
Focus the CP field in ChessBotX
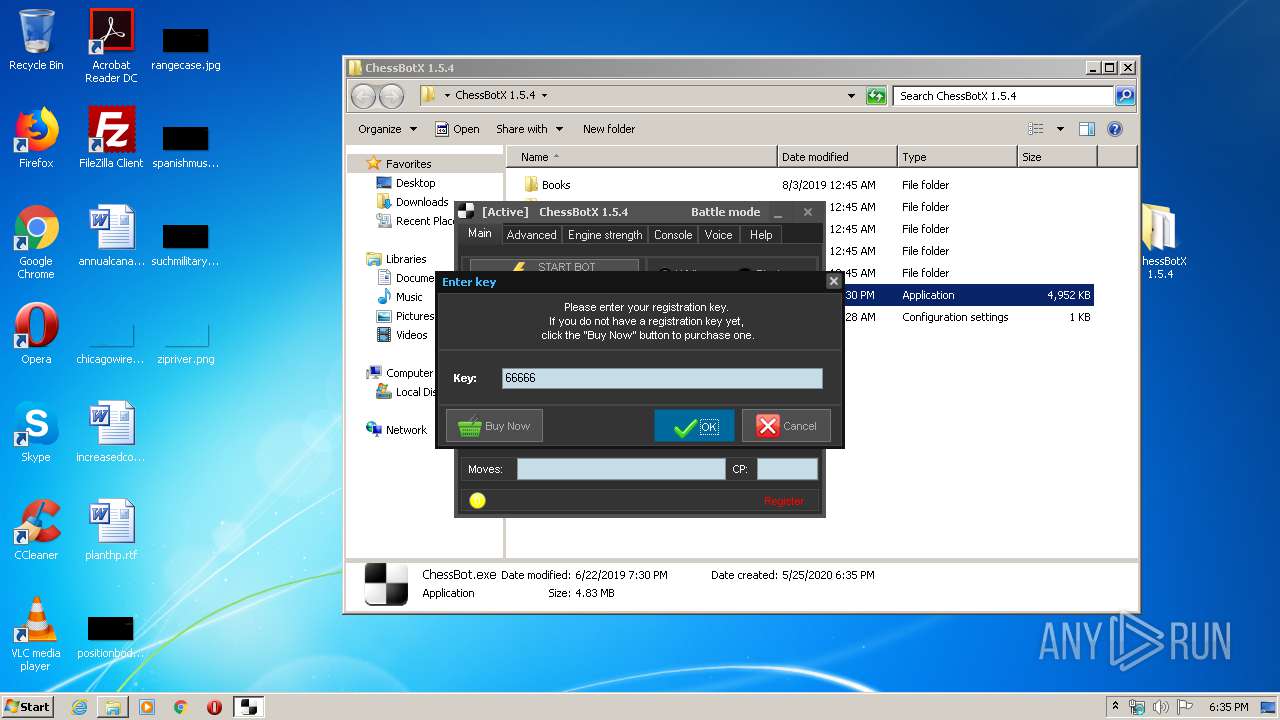pos(787,469)
